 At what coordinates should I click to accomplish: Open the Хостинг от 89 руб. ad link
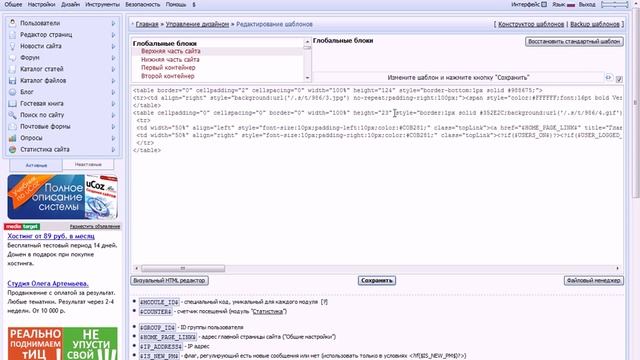(x=51, y=236)
